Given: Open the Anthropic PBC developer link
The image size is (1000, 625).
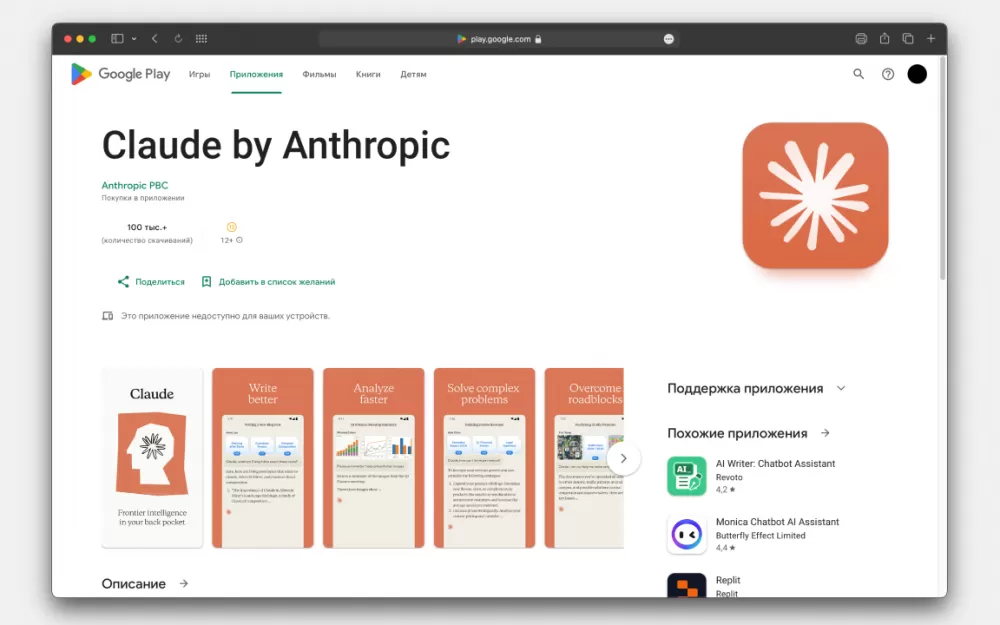Looking at the screenshot, I should point(135,185).
